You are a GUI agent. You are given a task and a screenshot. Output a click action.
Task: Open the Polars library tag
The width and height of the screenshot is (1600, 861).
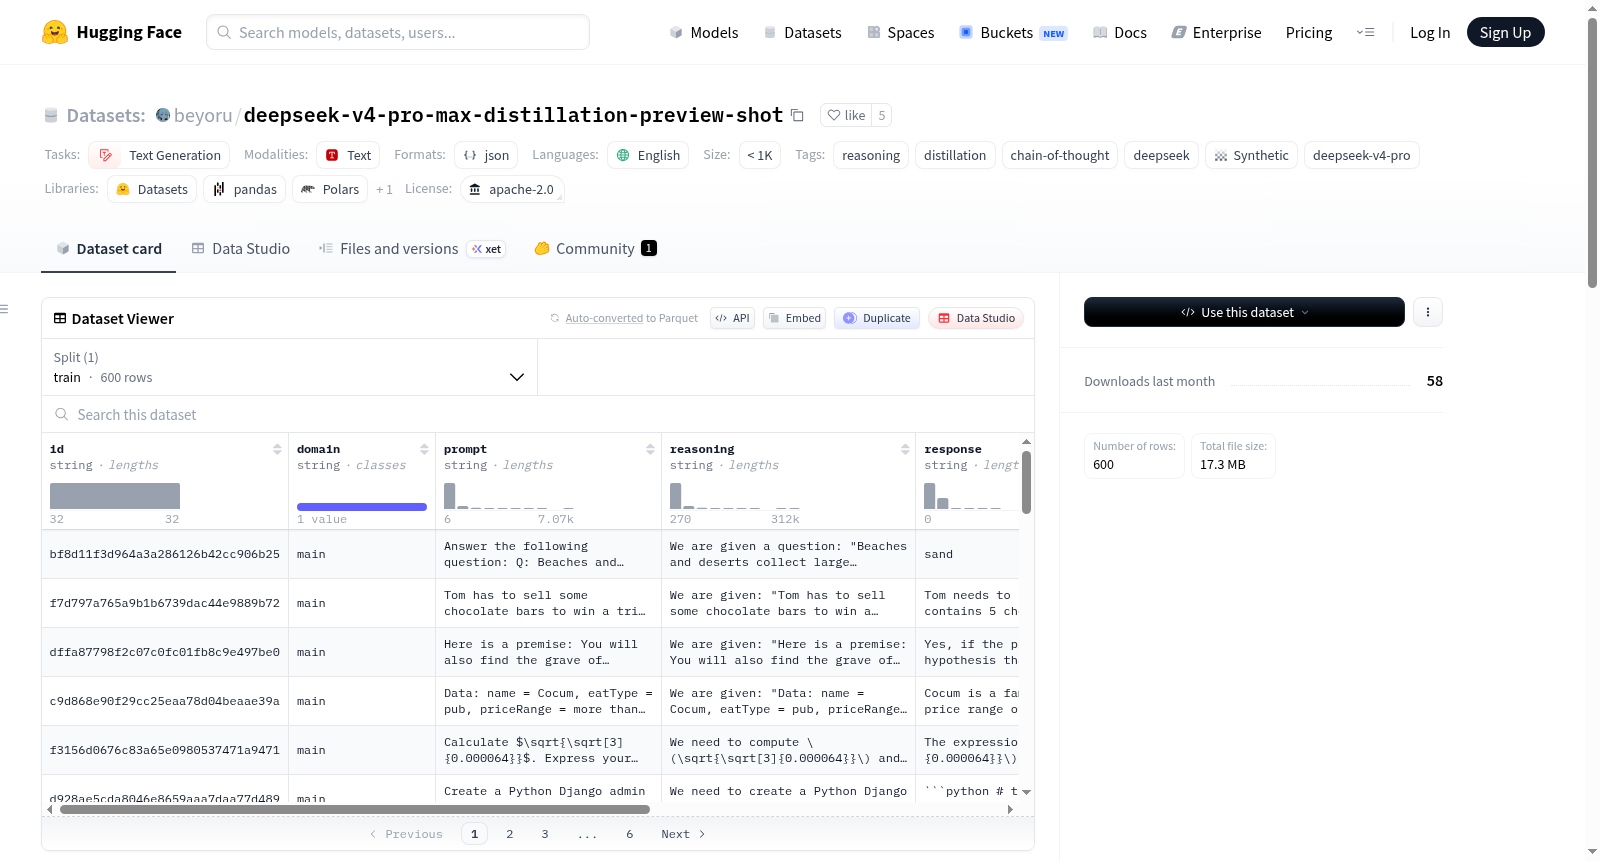click(330, 189)
